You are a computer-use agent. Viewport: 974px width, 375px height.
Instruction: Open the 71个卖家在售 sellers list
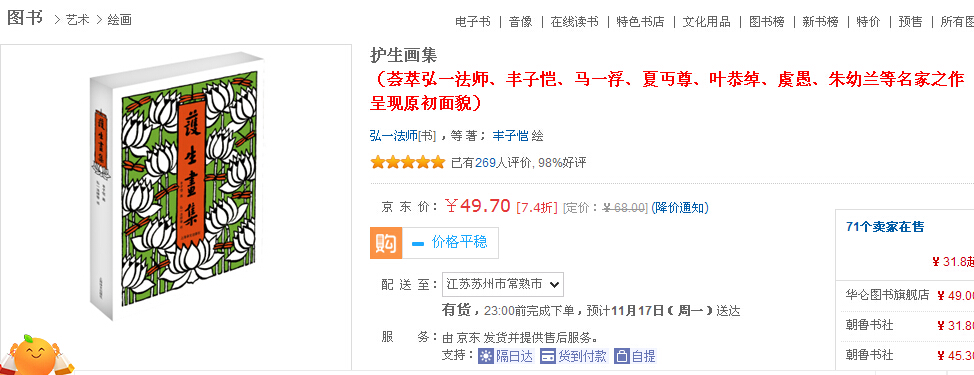(x=885, y=227)
